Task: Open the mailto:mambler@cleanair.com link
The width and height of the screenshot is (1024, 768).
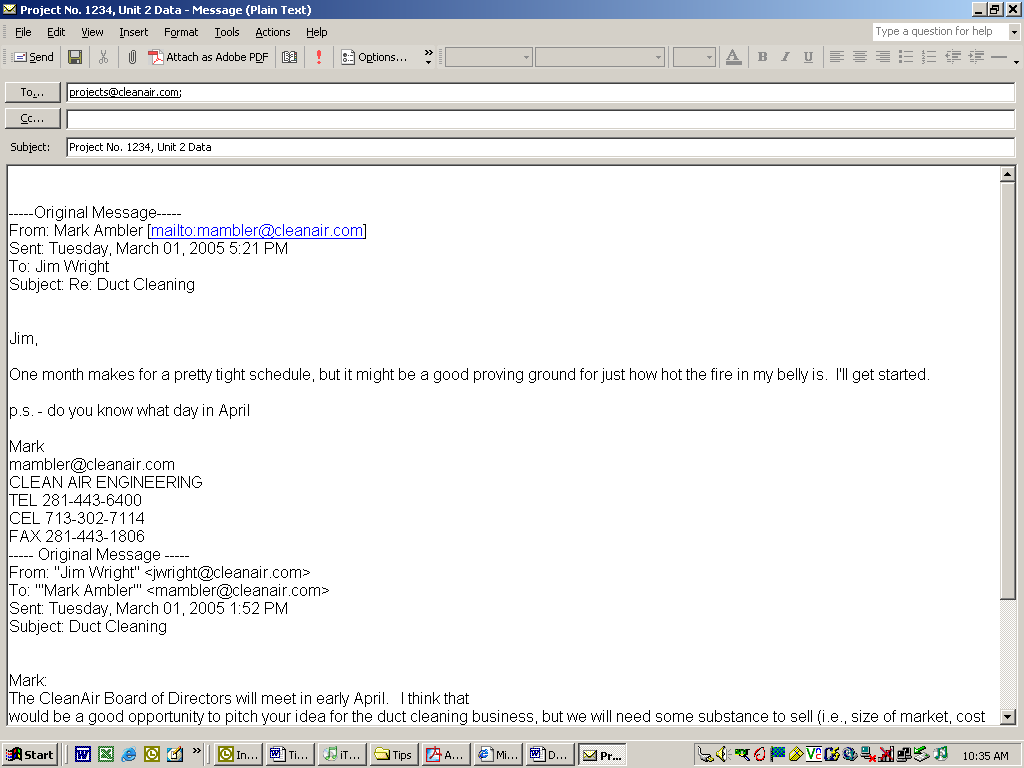Action: pyautogui.click(x=257, y=231)
